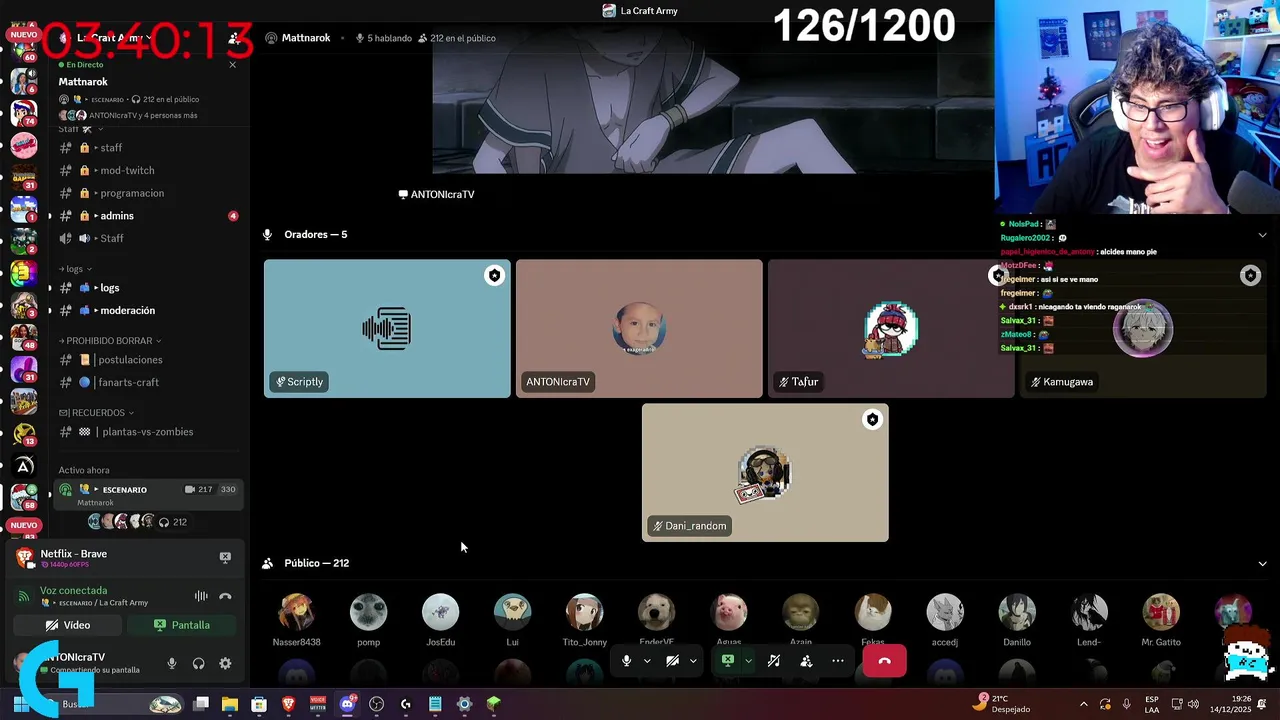The image size is (1280, 720).
Task: Collapse the RECUERDOS category
Action: click(x=96, y=413)
